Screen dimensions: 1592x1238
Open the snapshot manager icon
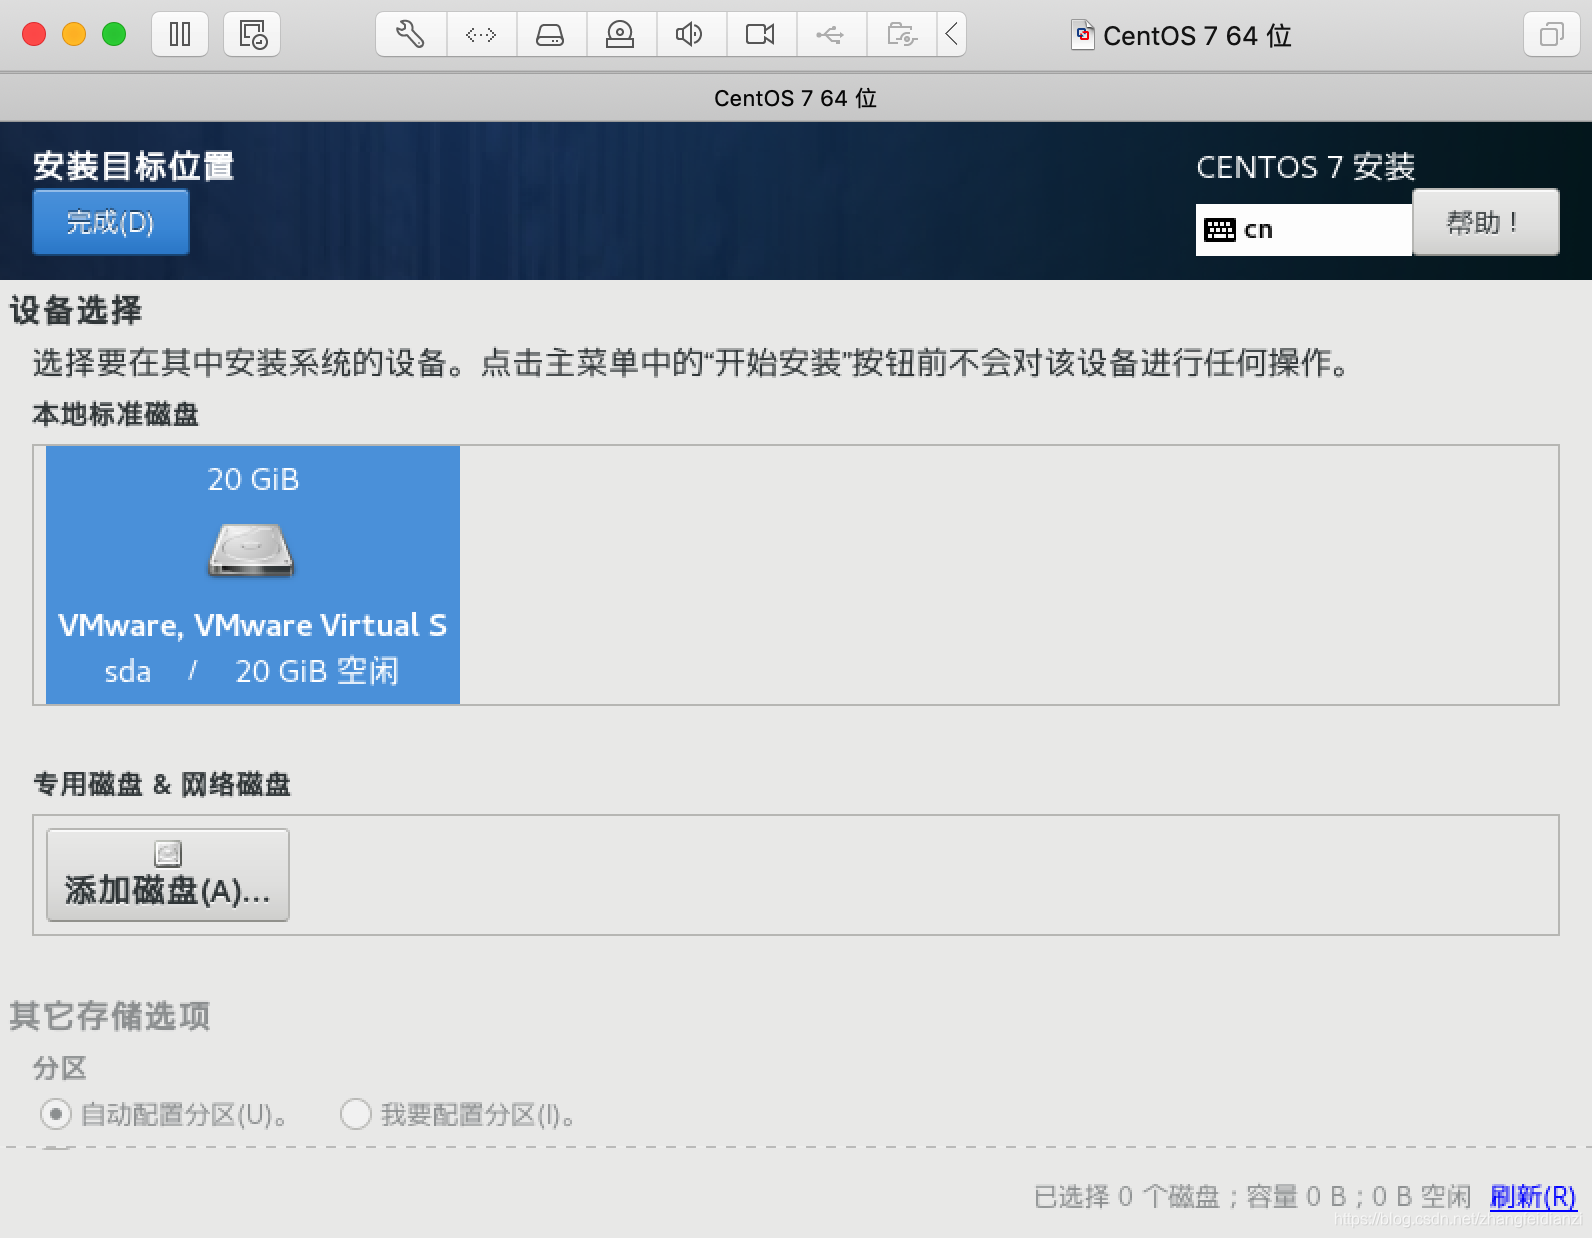point(252,35)
